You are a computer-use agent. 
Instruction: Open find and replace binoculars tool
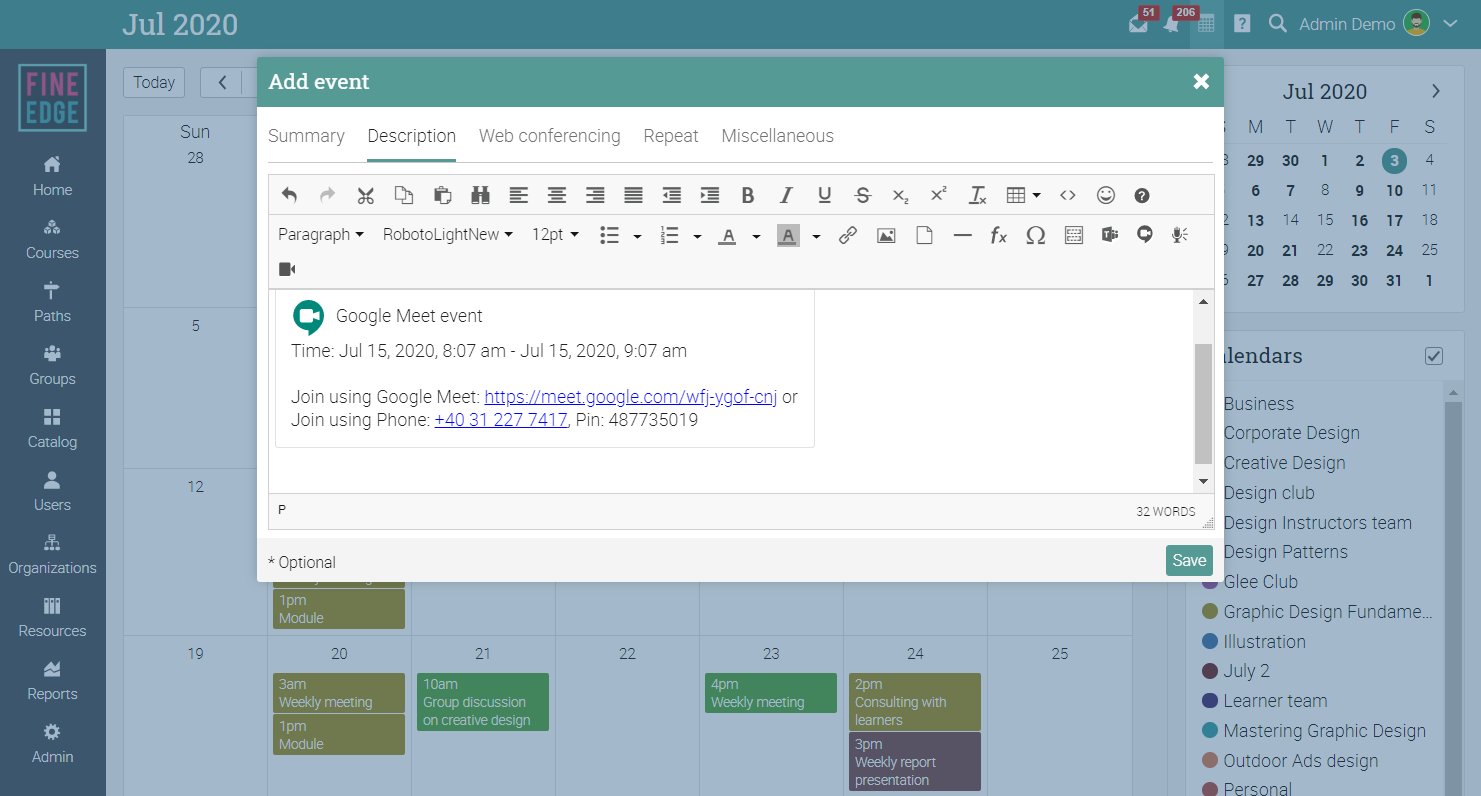[480, 196]
